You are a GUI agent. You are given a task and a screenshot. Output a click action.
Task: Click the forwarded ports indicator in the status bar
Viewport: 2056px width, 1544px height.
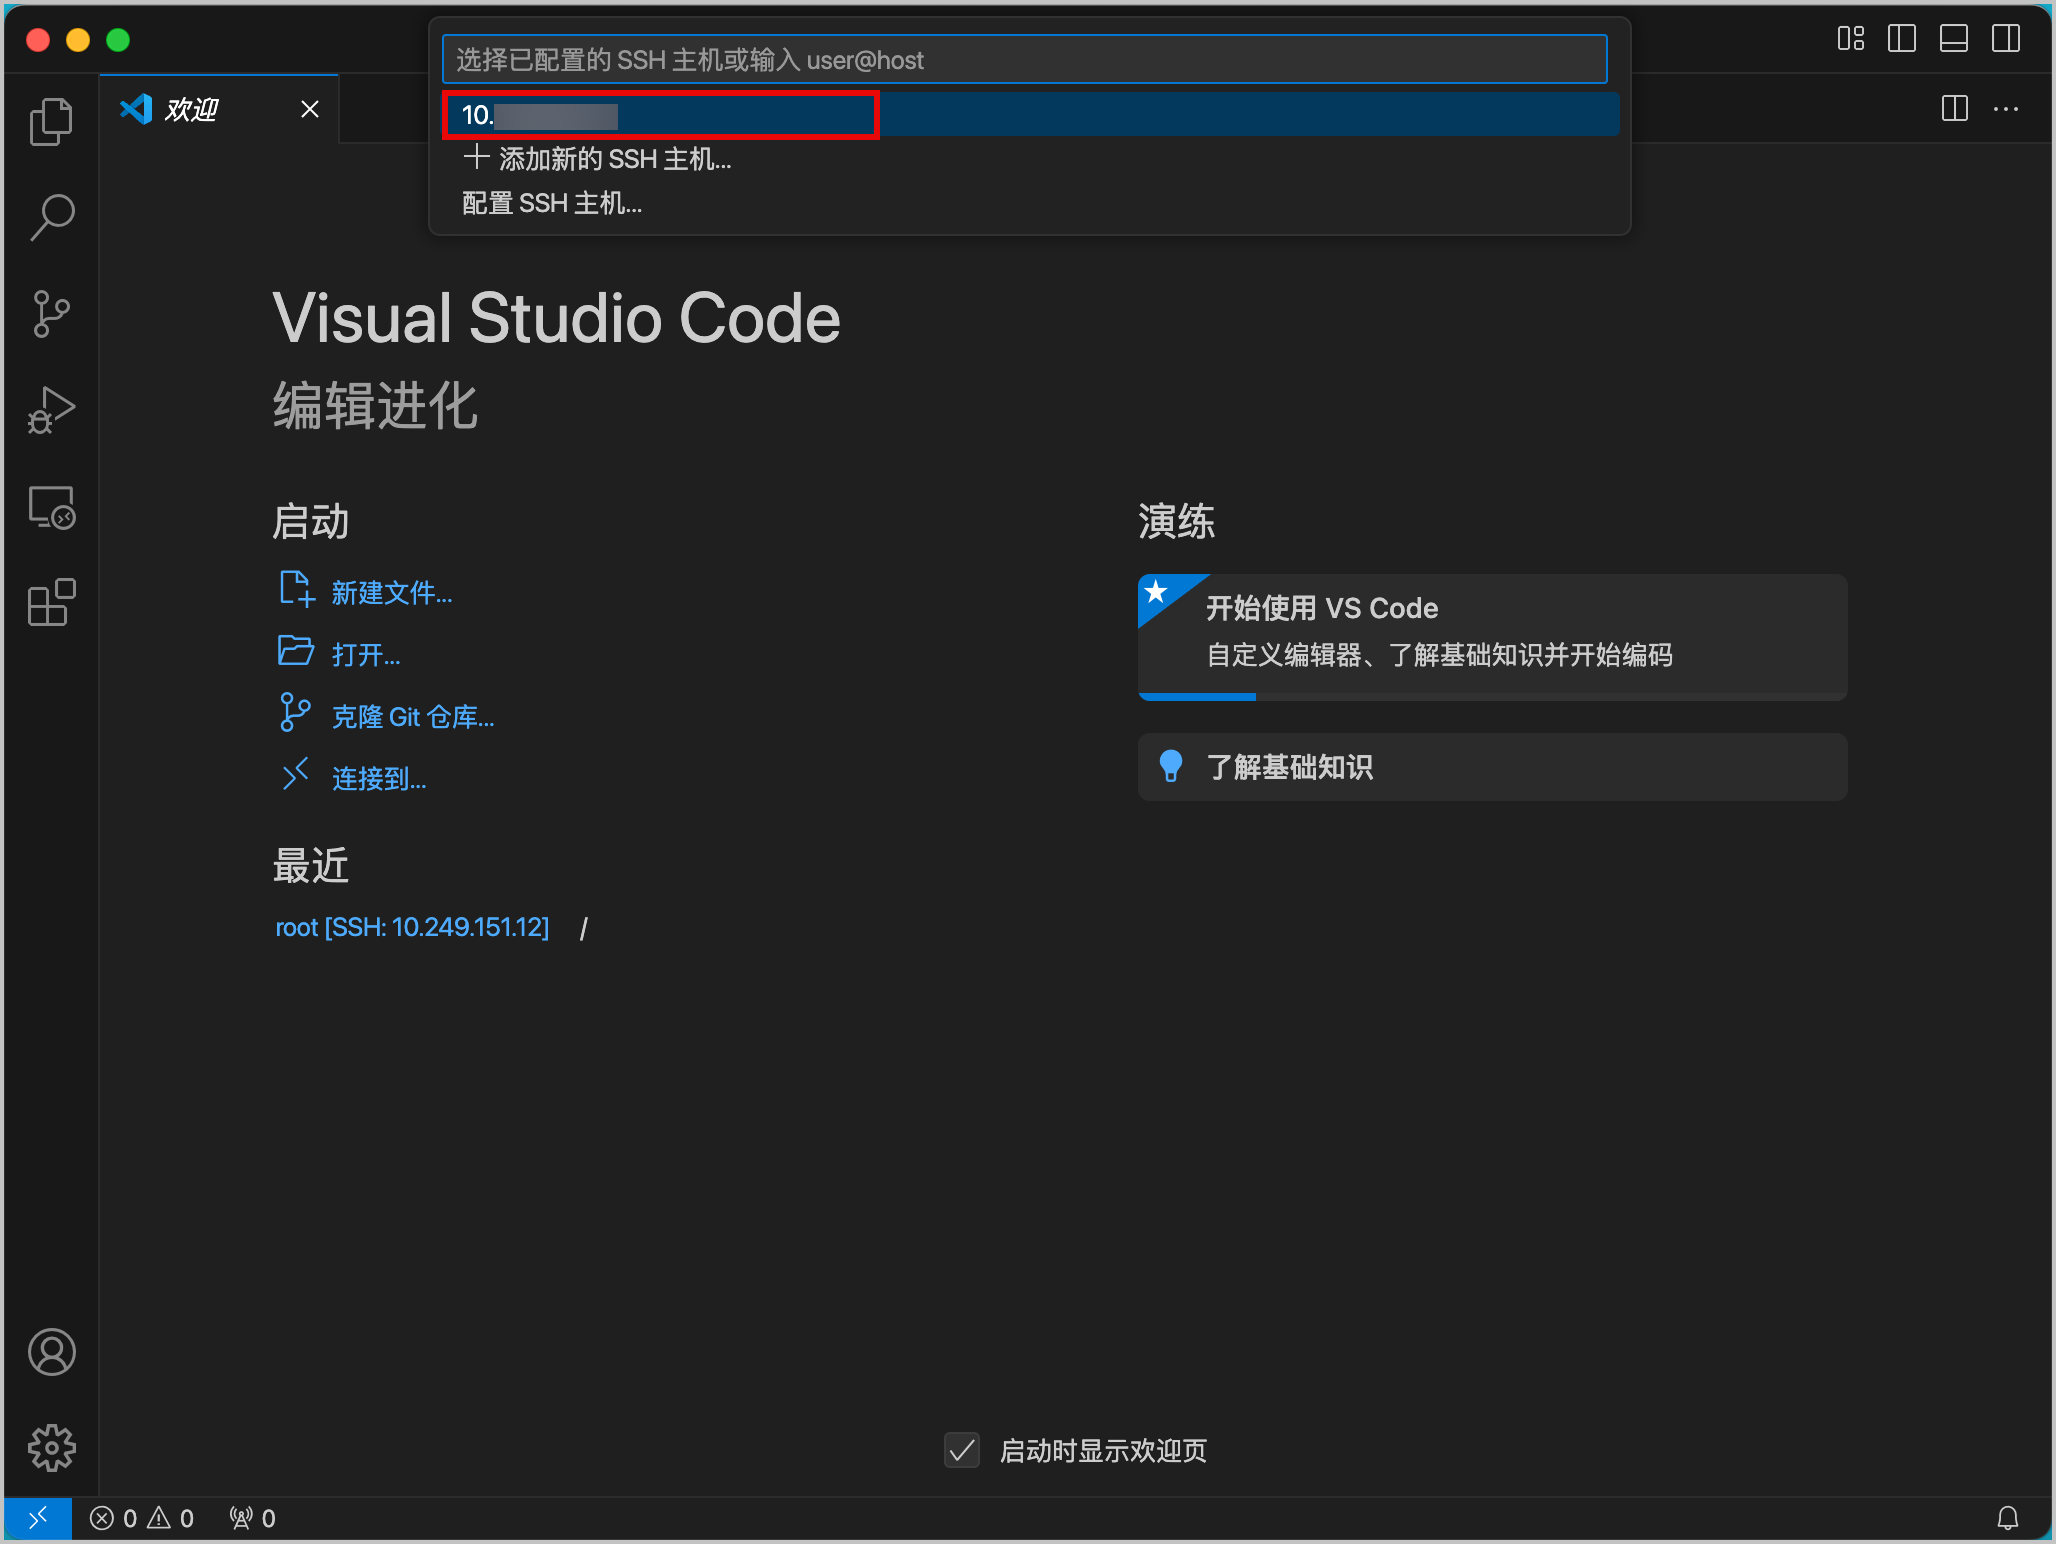[x=252, y=1519]
